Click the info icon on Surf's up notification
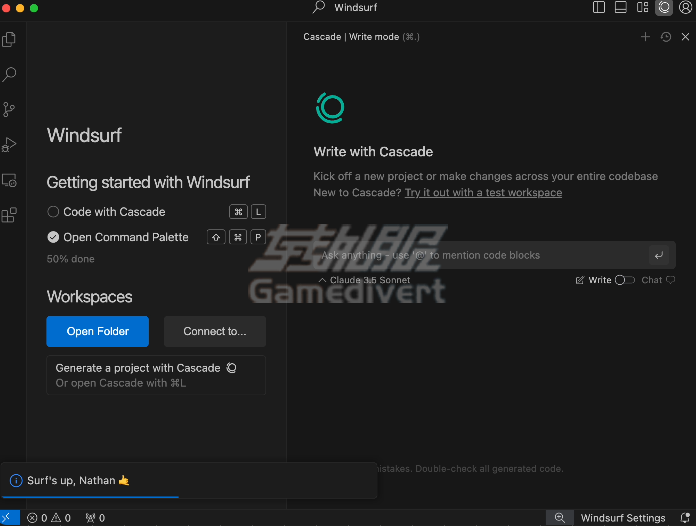 [x=16, y=480]
